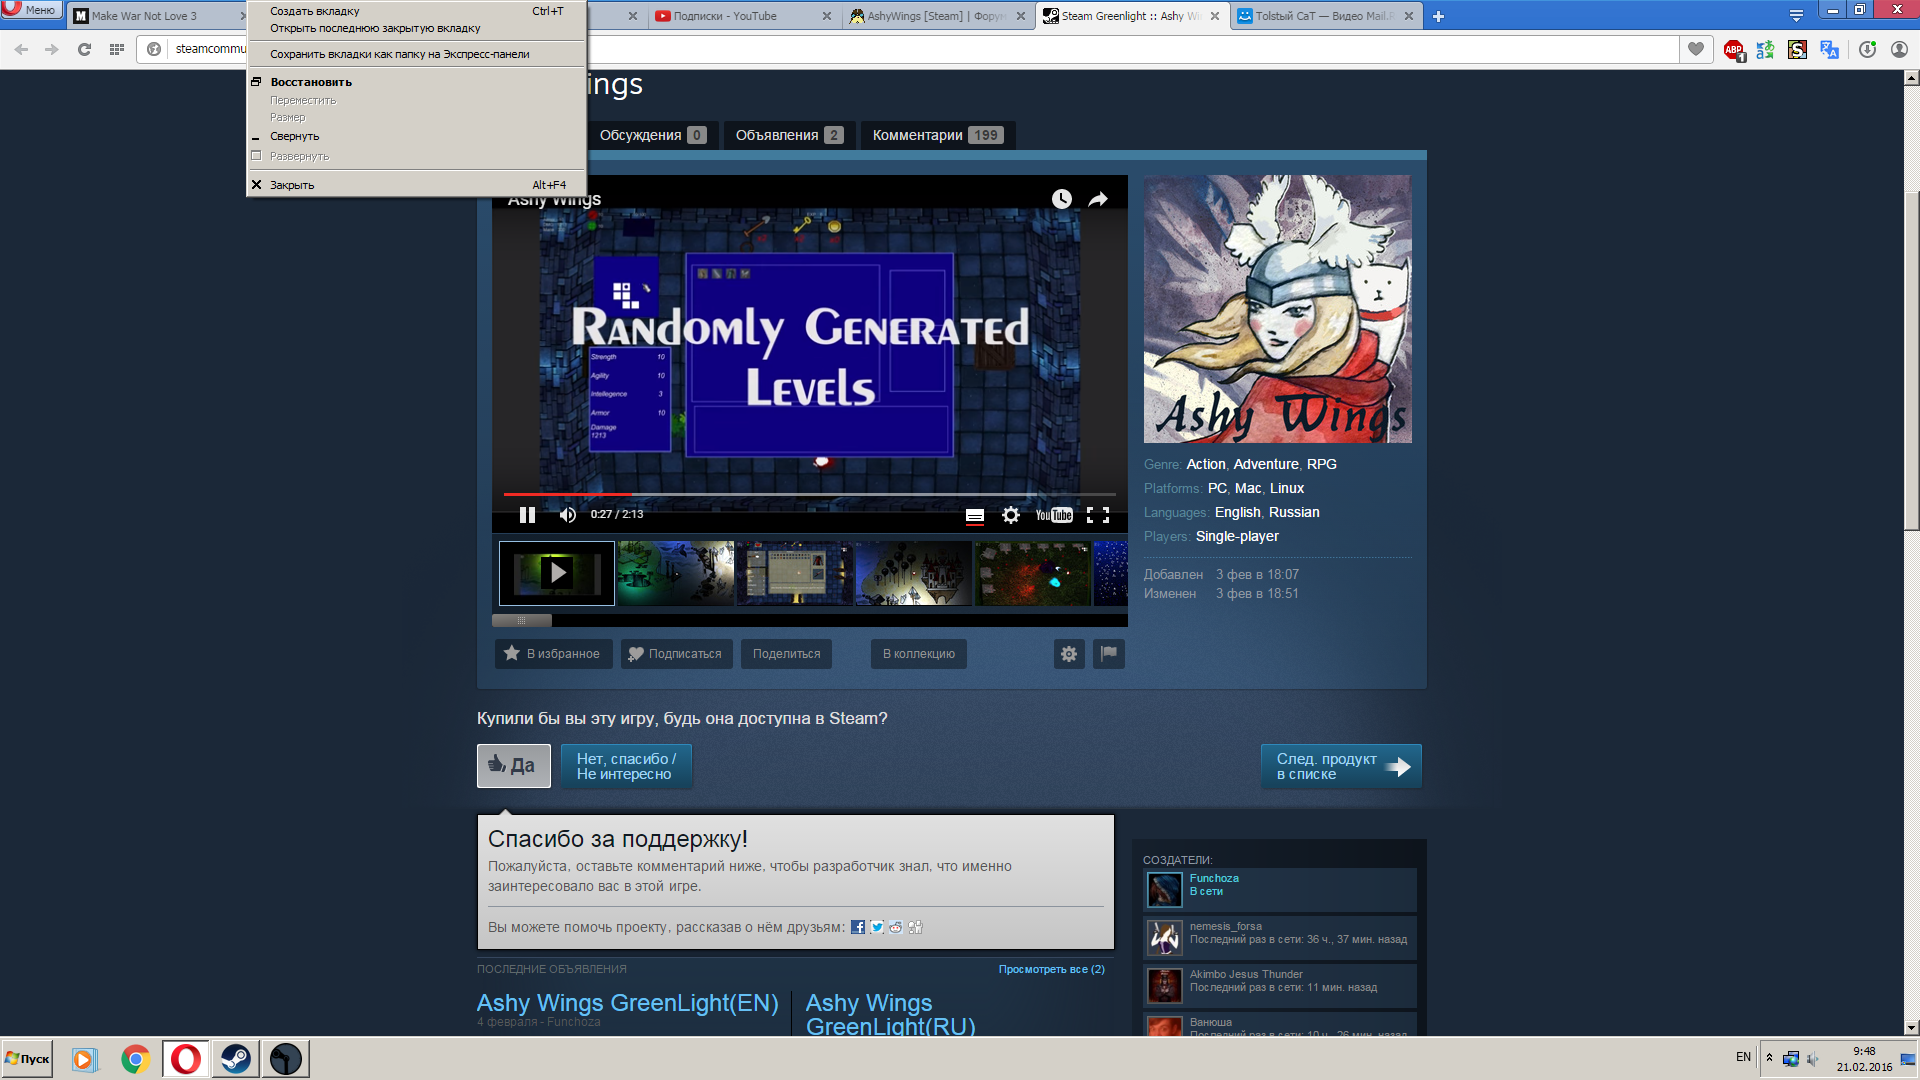1920x1080 pixels.
Task: Add a new tab with plus button
Action: tap(1438, 16)
